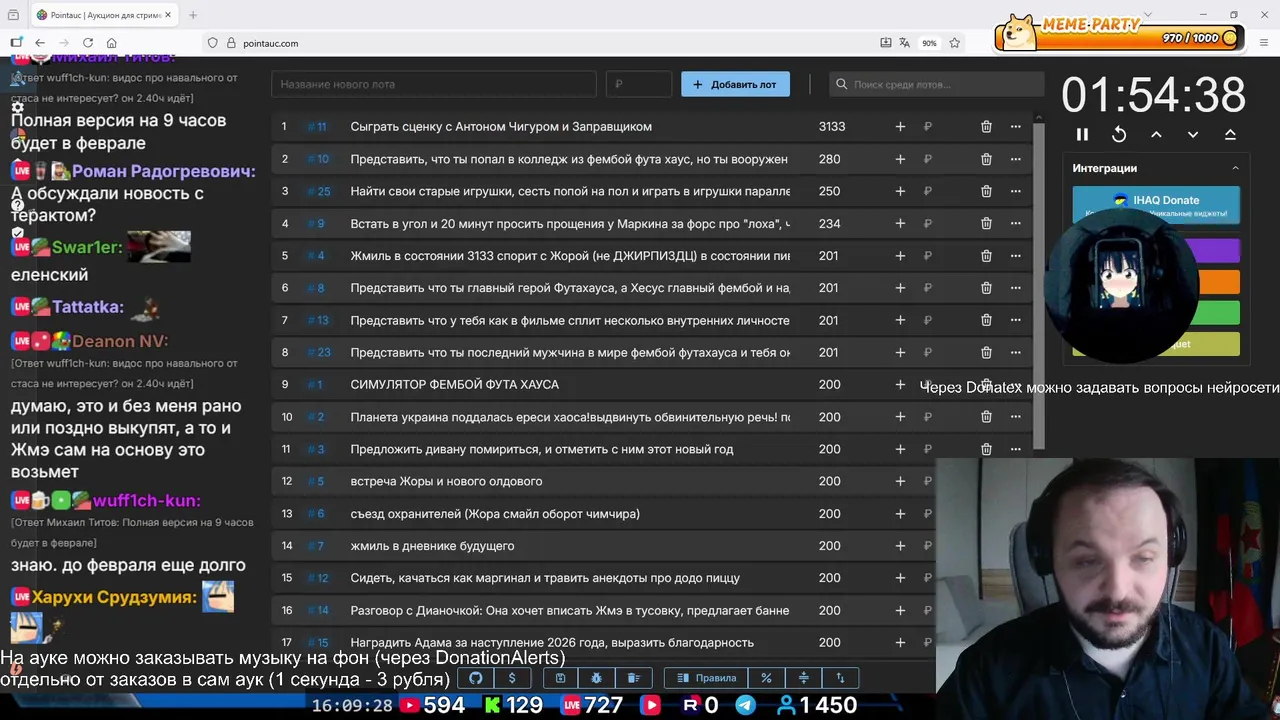Open the Правила rules button

tap(706, 678)
